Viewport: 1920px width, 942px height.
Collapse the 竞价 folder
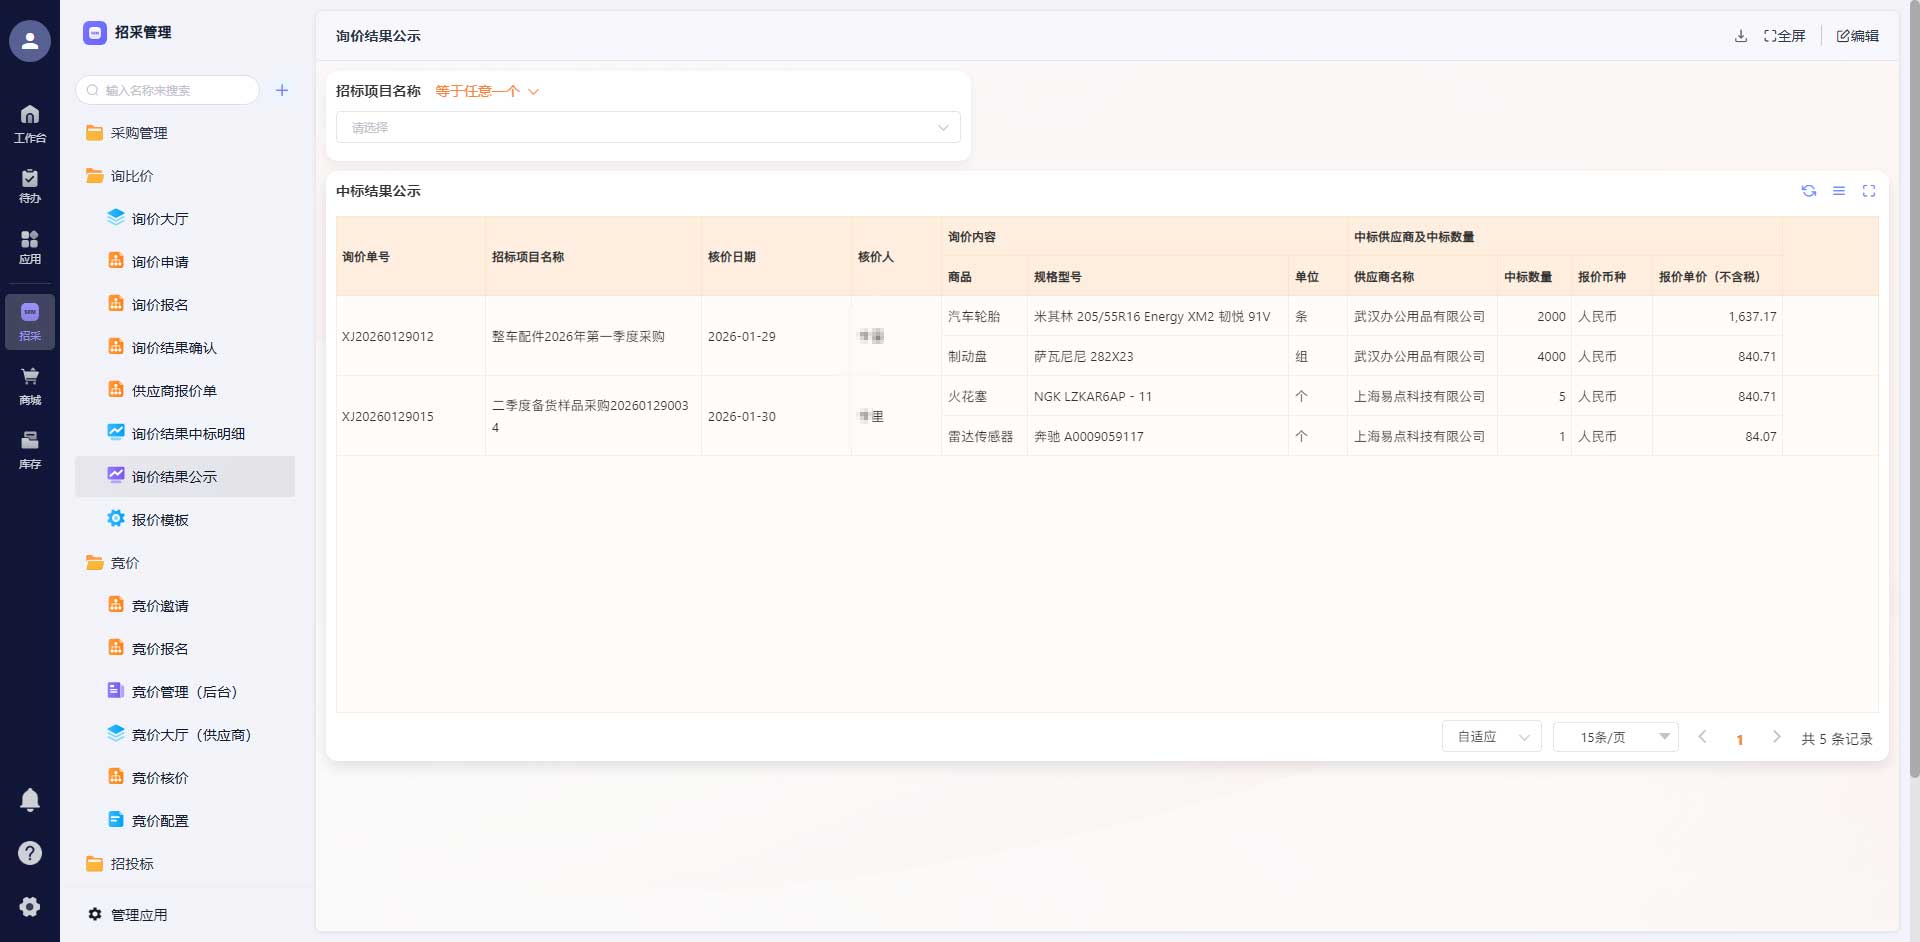185,563
